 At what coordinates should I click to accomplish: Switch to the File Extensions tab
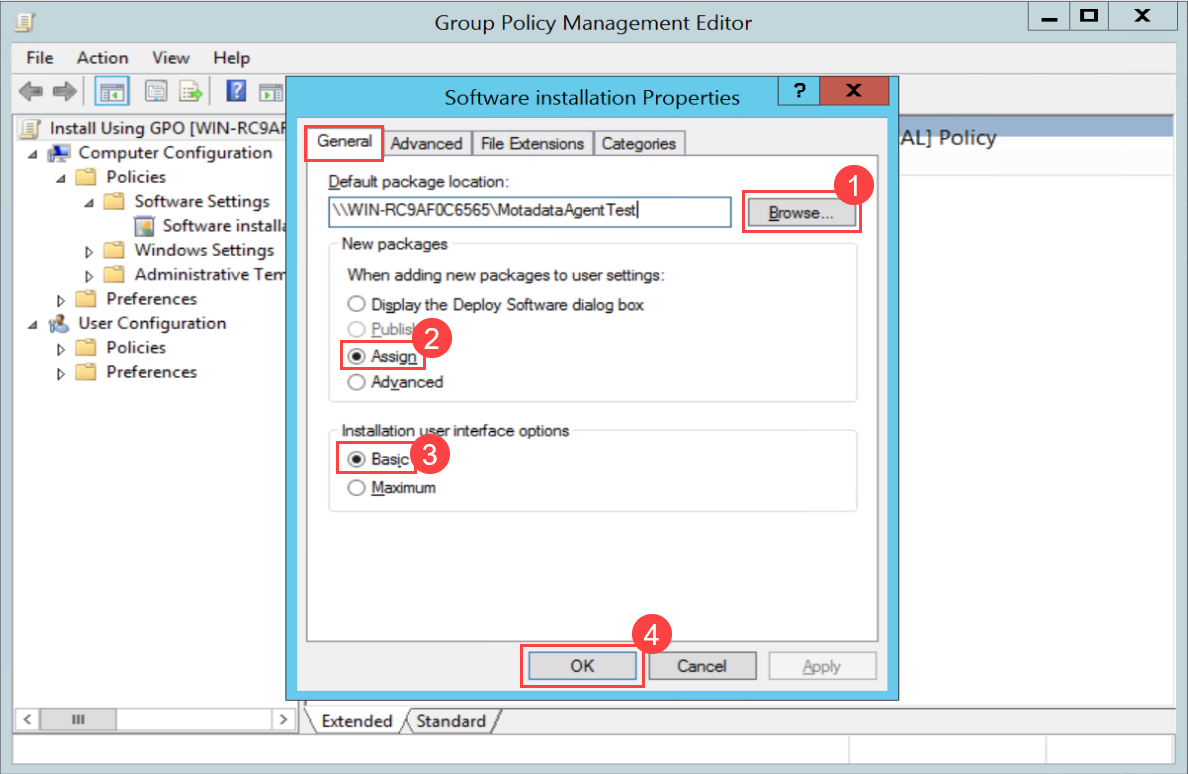[x=532, y=144]
